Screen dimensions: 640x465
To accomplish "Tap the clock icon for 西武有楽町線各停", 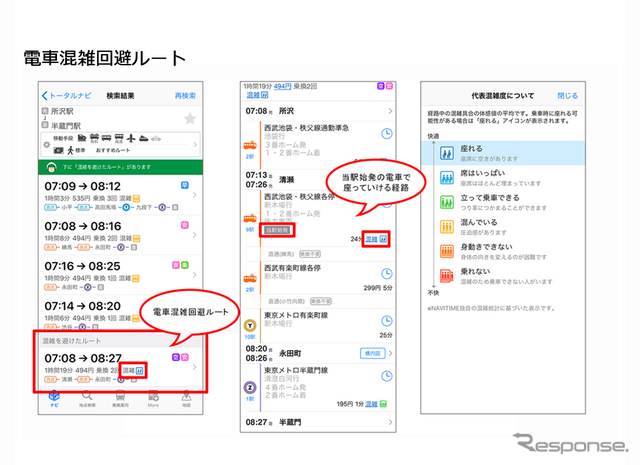I will (x=387, y=274).
